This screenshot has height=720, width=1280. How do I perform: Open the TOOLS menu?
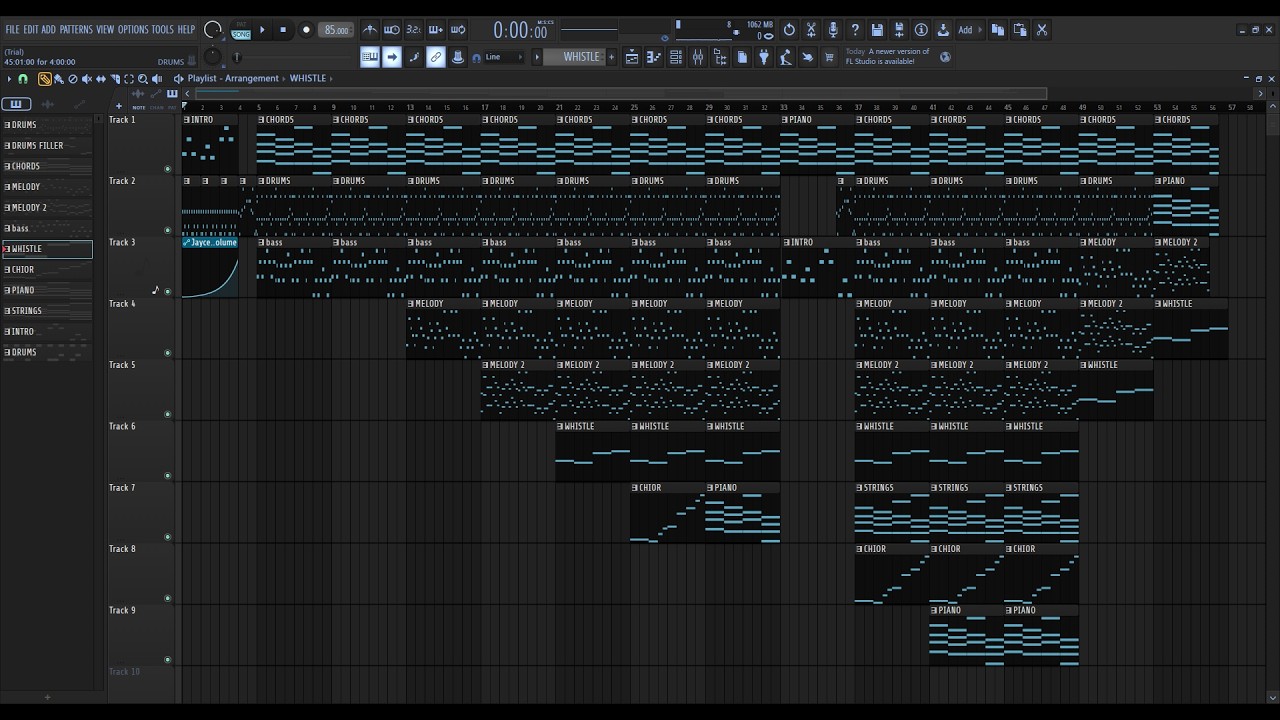pyautogui.click(x=163, y=29)
